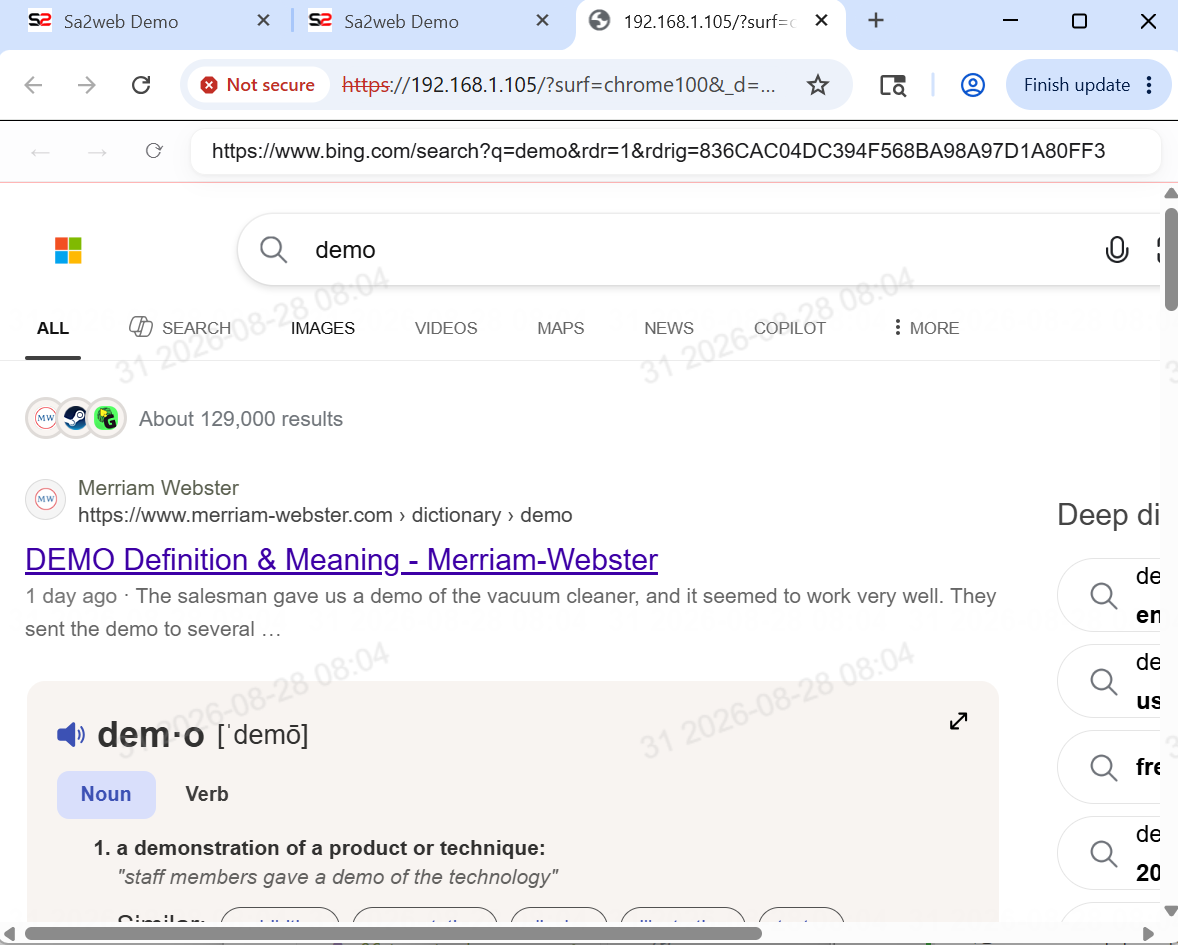1178x945 pixels.
Task: Click the inner page back arrow
Action: [x=41, y=152]
